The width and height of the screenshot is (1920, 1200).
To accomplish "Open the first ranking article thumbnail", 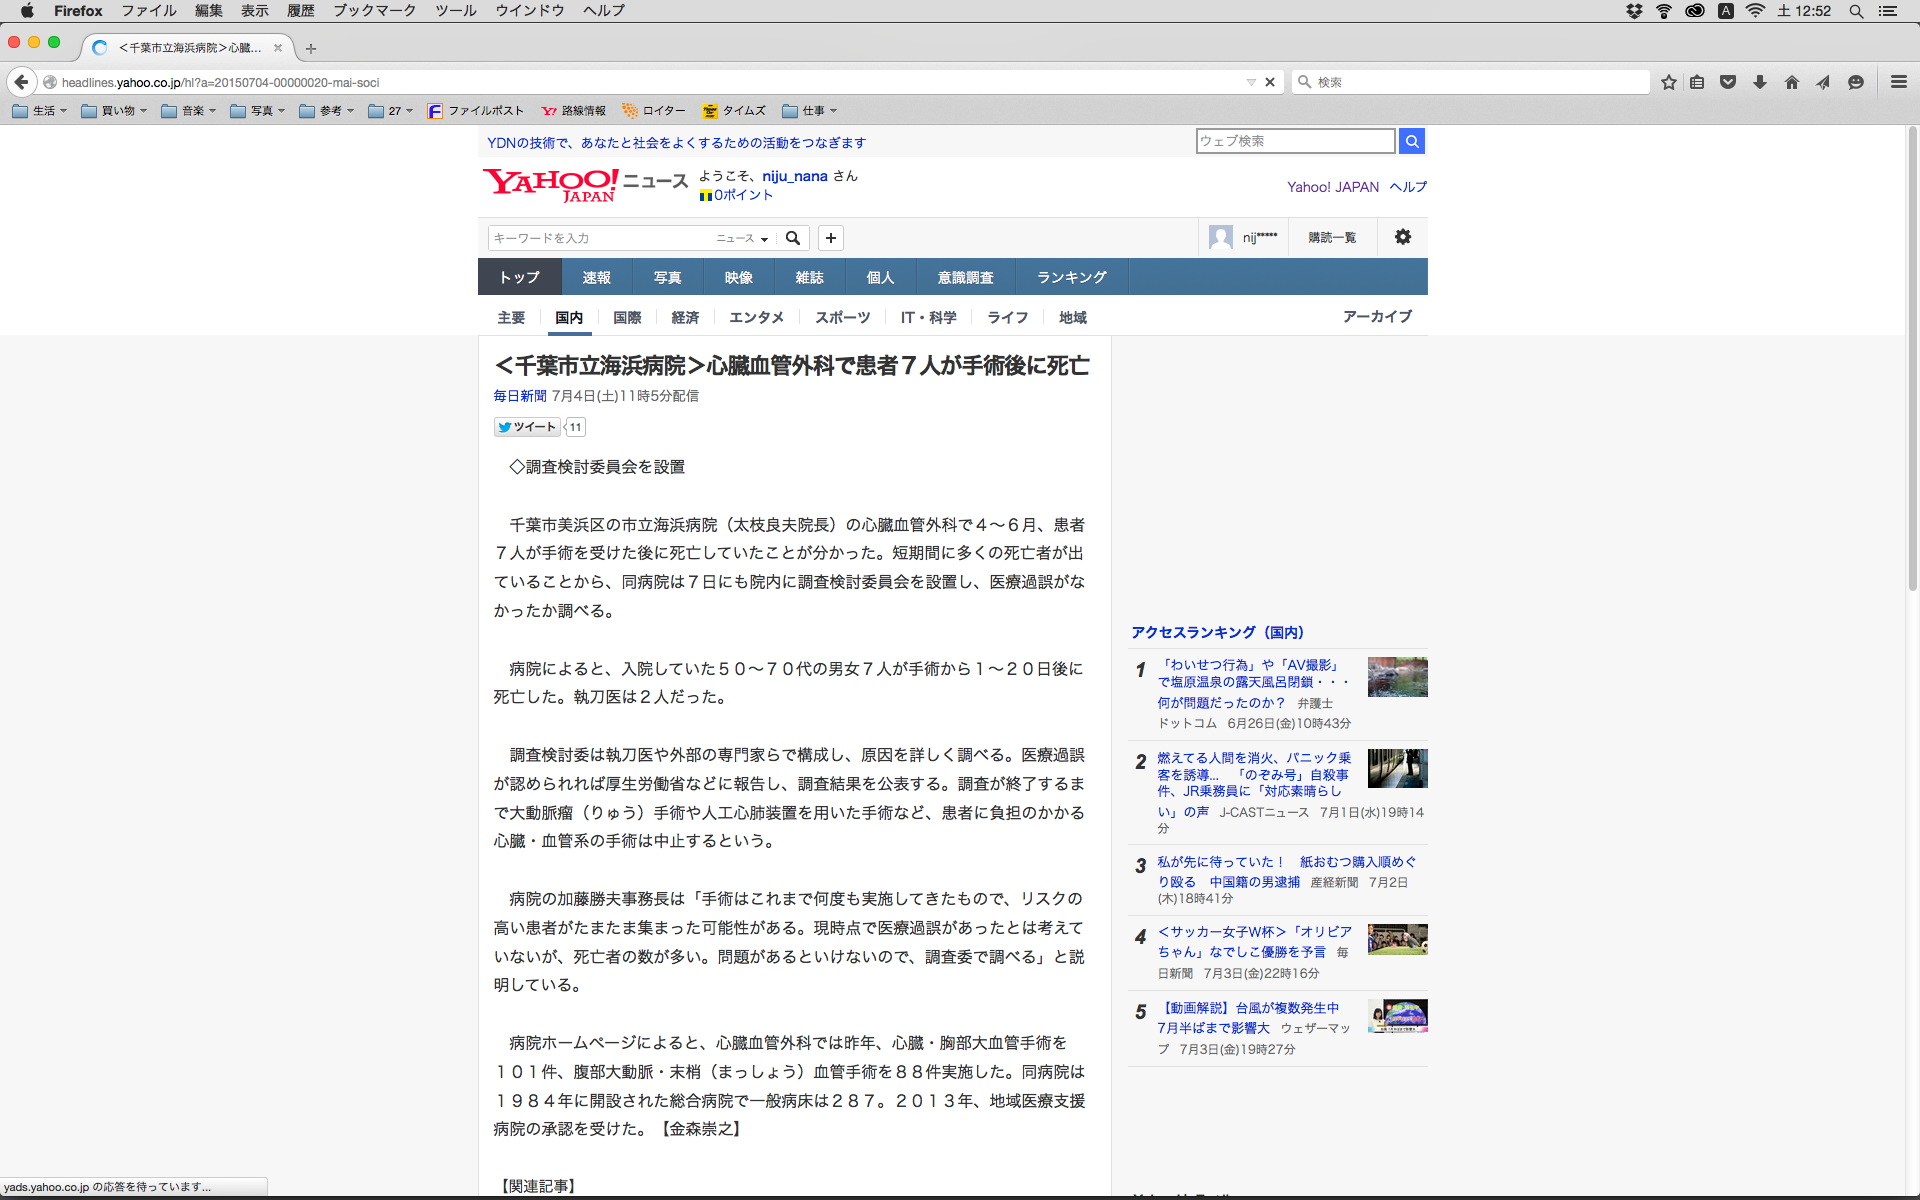I will [1397, 677].
